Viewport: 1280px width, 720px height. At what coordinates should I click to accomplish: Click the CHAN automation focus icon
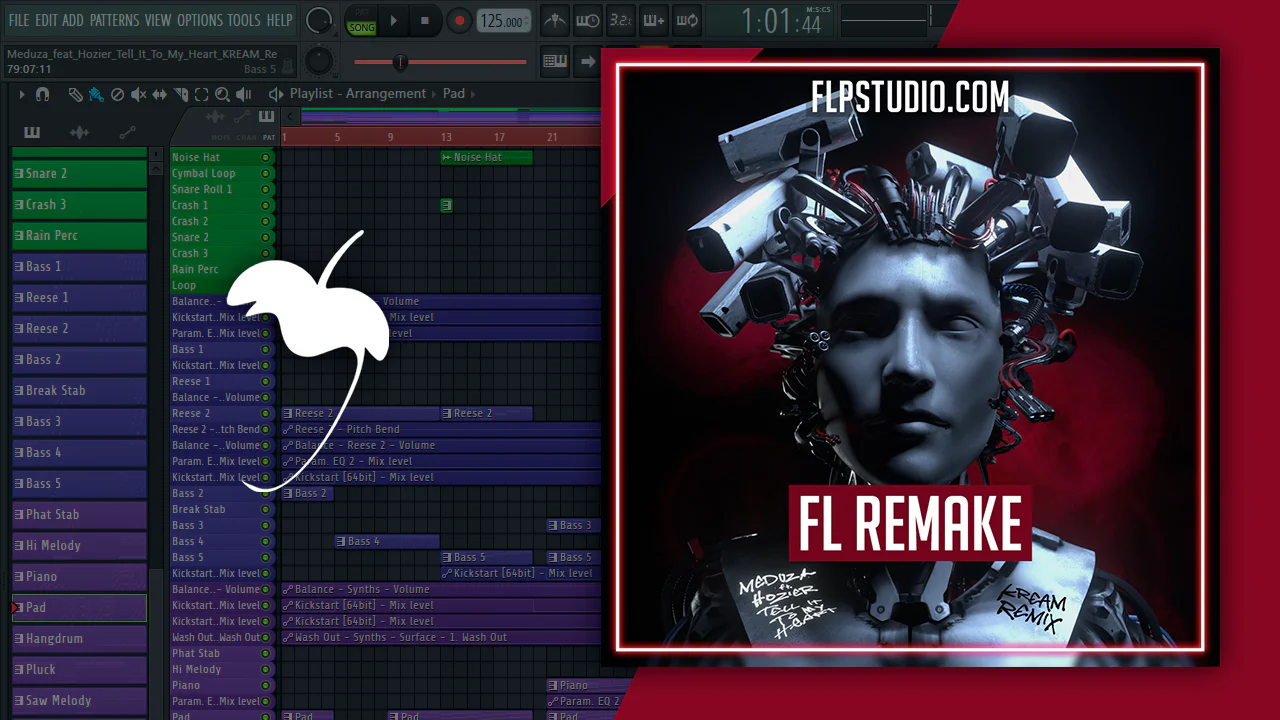tap(241, 117)
